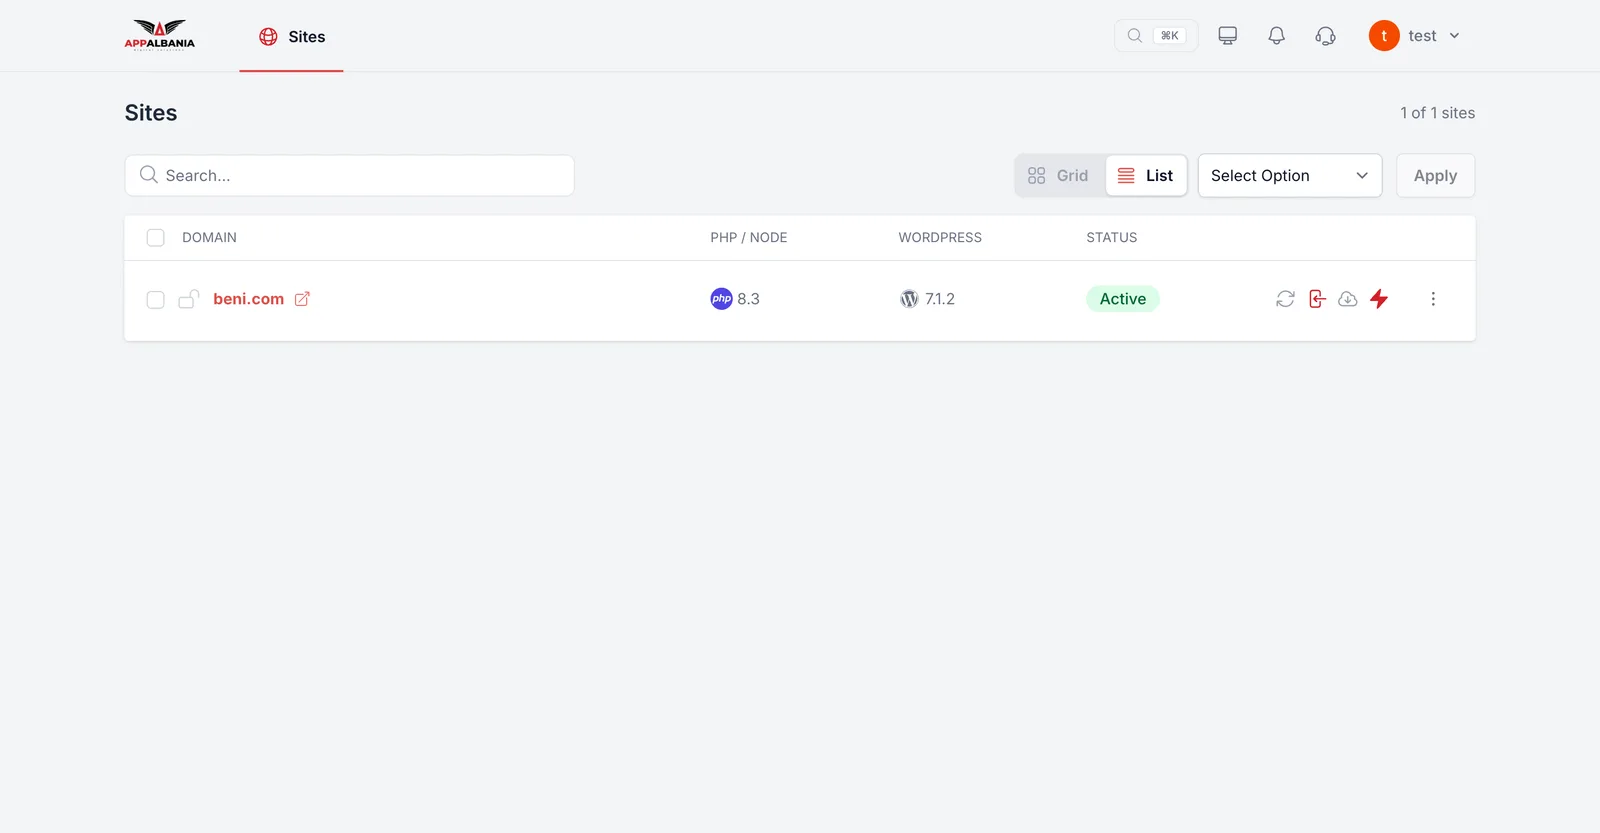Viewport: 1600px width, 833px height.
Task: Open the notifications bell
Action: pos(1276,36)
